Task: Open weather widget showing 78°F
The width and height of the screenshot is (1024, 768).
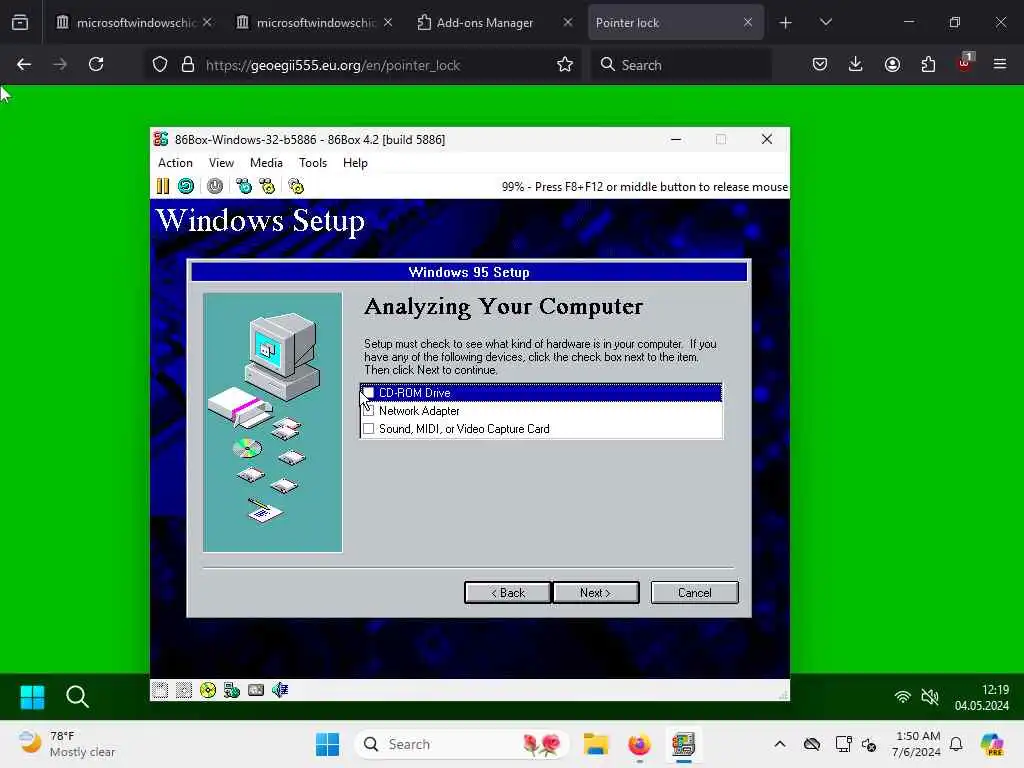Action: [67, 744]
